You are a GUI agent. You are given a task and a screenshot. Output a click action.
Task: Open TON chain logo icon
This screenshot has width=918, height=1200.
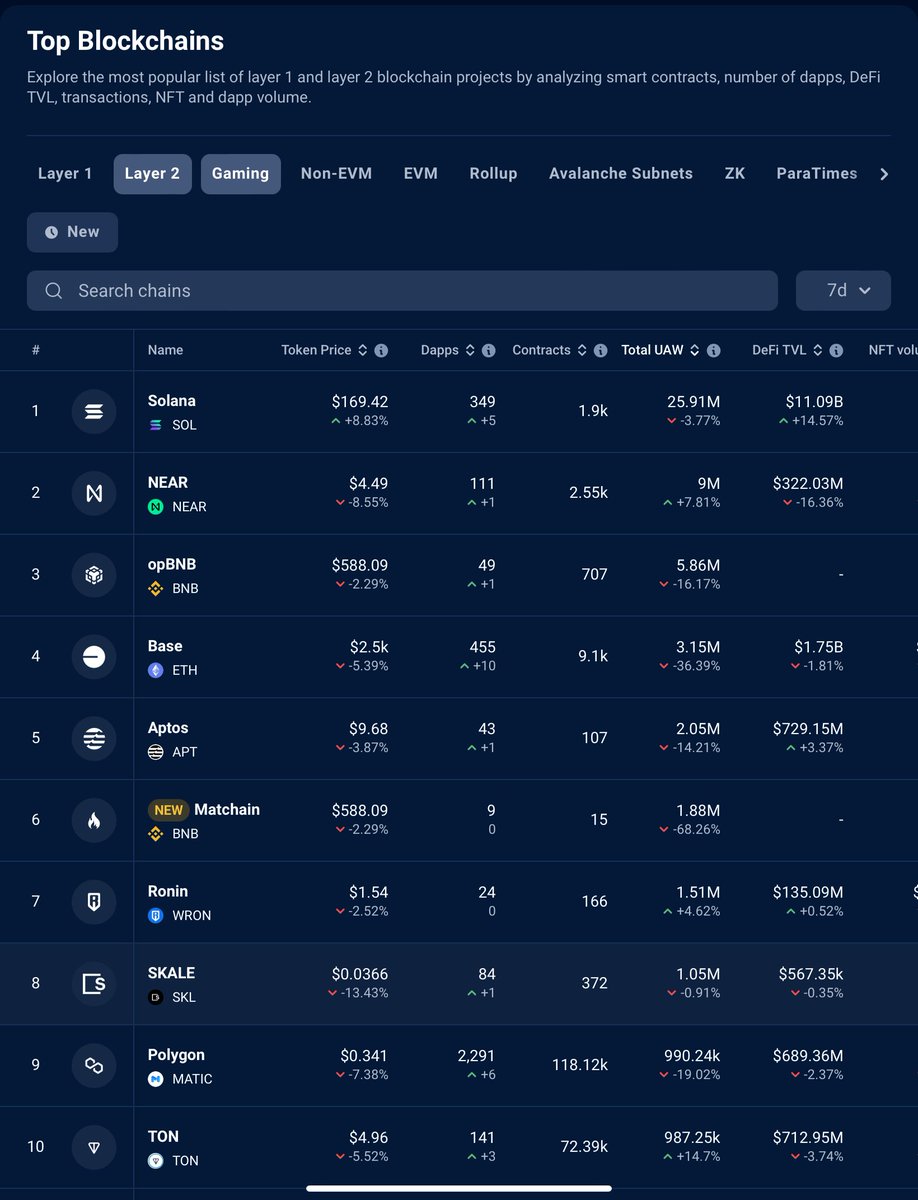tap(94, 1147)
